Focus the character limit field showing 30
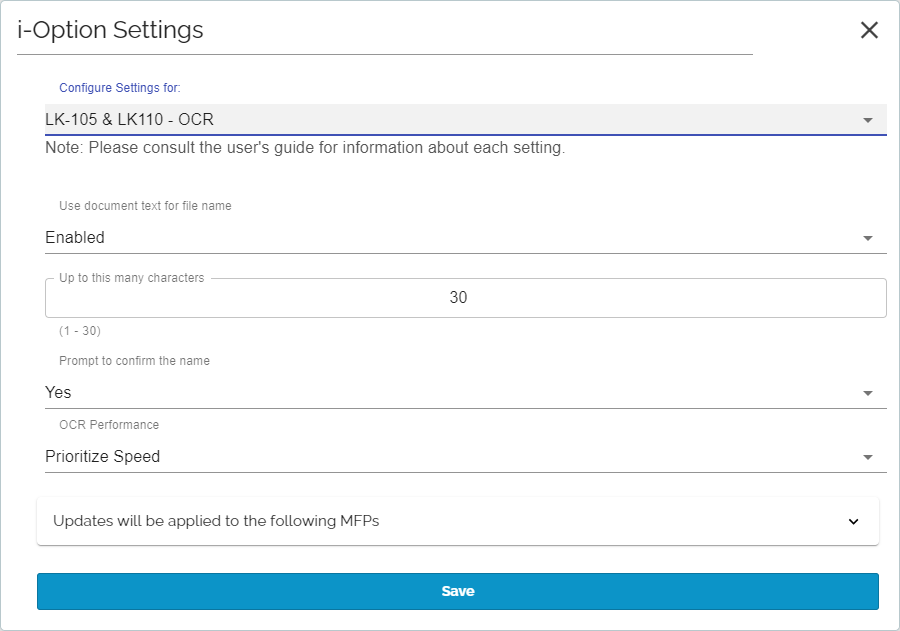Viewport: 900px width, 631px height. click(465, 297)
